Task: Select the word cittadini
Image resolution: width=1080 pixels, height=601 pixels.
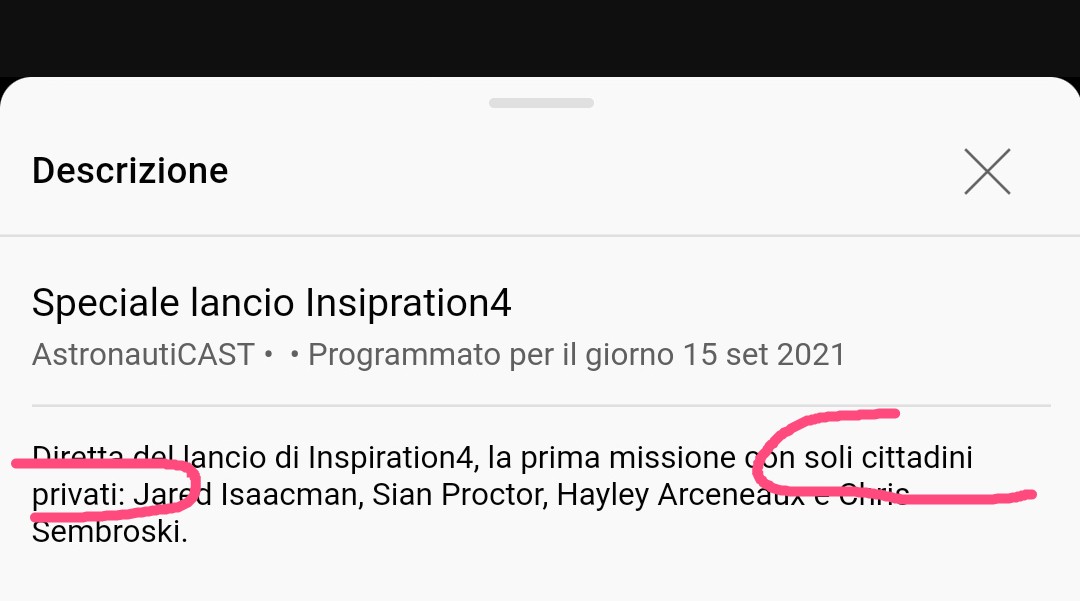Action: click(917, 458)
